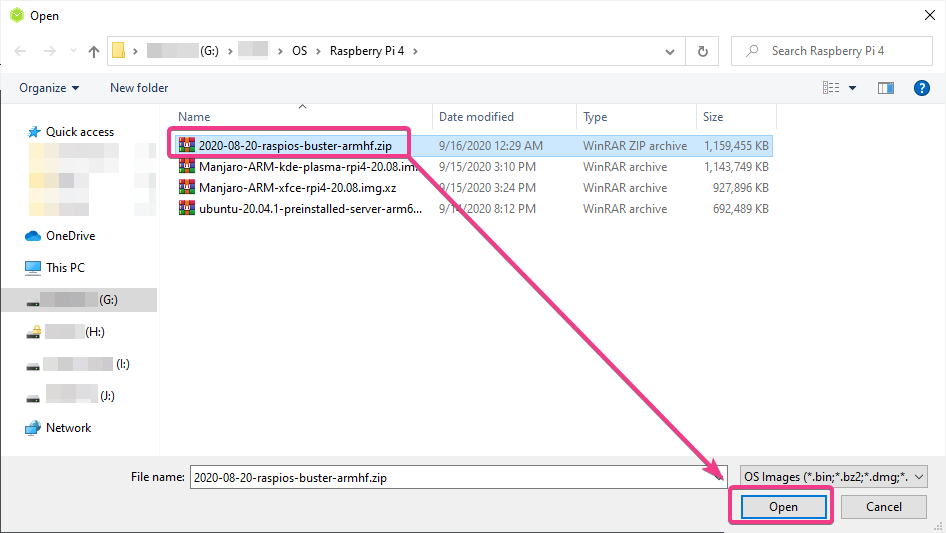Click the Refresh button in address bar
Image resolution: width=946 pixels, height=533 pixels.
pyautogui.click(x=702, y=51)
